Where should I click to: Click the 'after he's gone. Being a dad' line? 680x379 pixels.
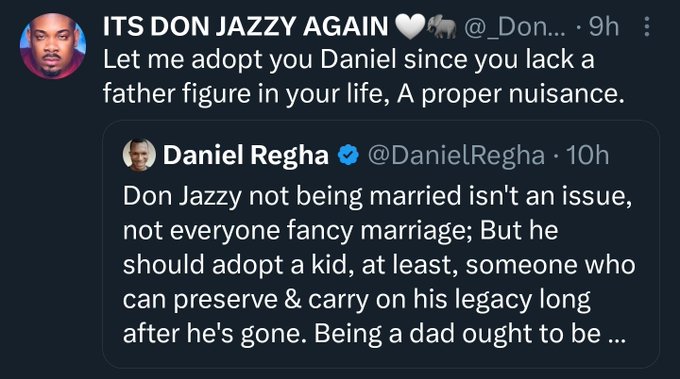click(375, 334)
